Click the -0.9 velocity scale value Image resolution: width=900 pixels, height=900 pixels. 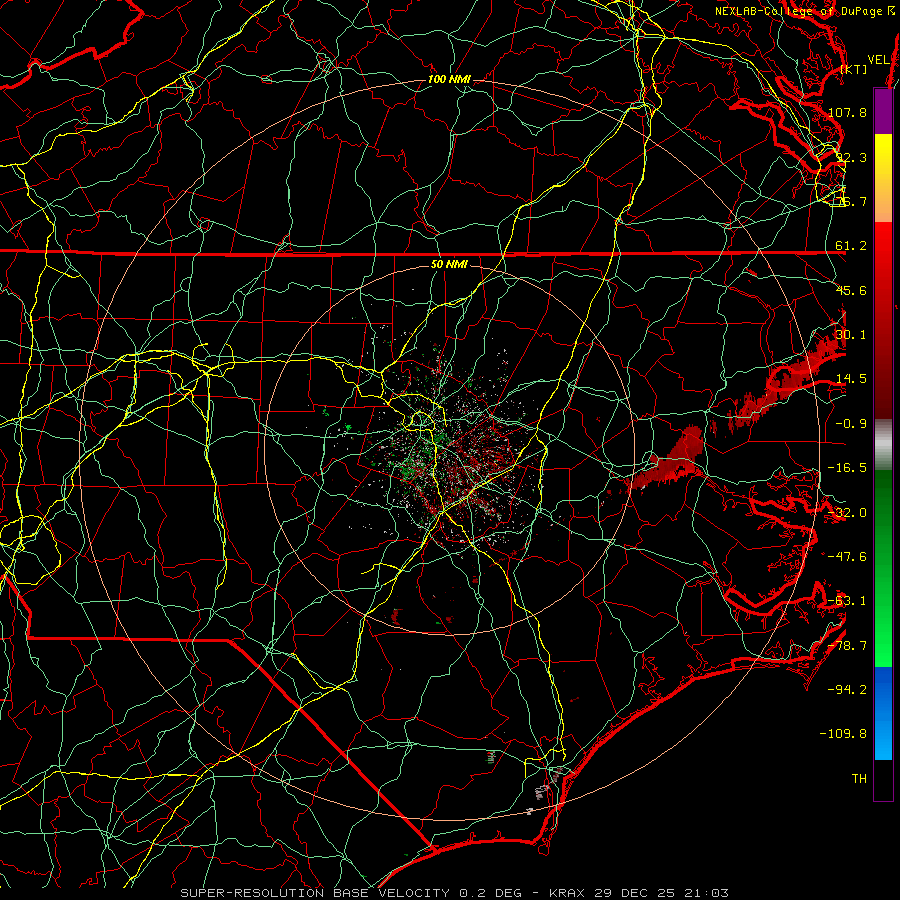851,424
